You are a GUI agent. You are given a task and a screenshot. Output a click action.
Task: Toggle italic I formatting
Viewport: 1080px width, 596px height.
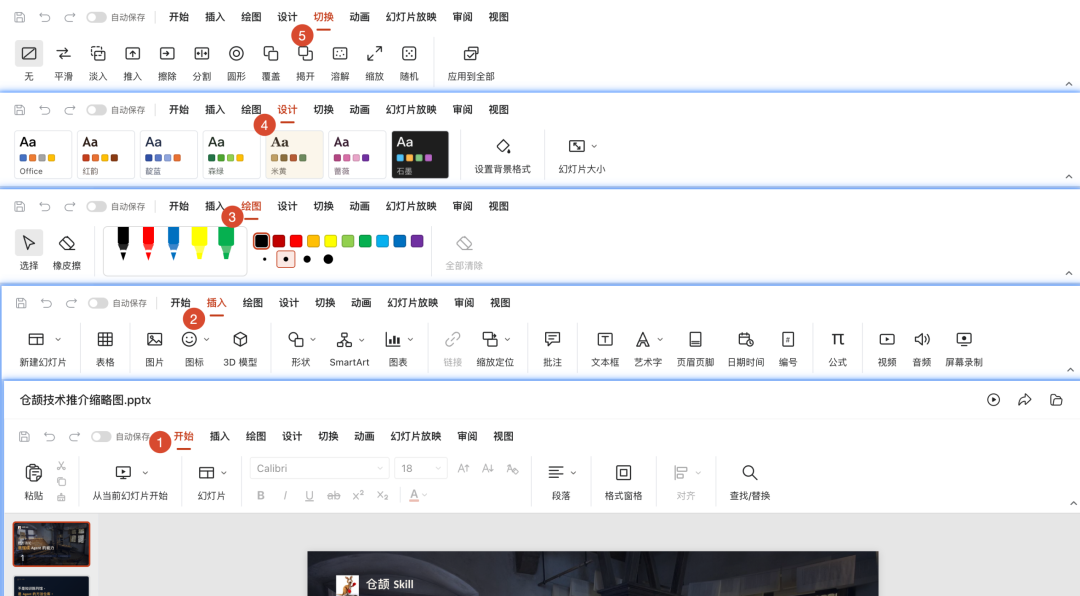[285, 495]
